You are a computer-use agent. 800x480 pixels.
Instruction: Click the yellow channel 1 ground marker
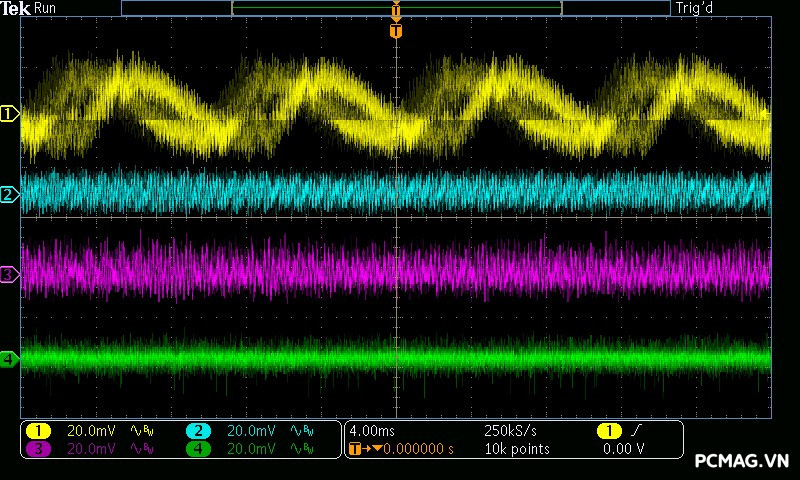[x=9, y=114]
